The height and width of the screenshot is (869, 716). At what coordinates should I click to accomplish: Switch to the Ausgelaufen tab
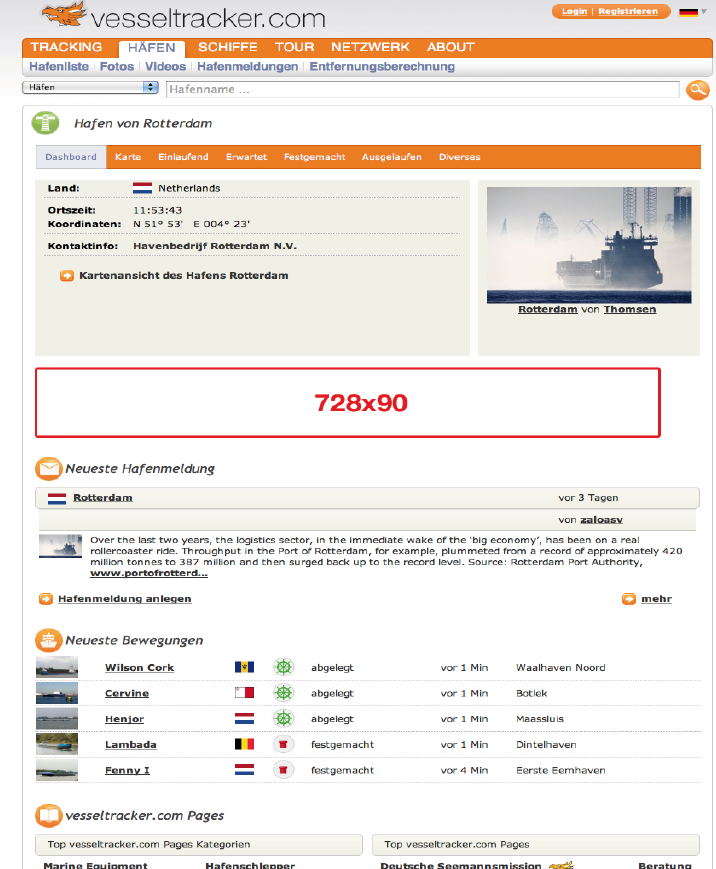coord(392,157)
